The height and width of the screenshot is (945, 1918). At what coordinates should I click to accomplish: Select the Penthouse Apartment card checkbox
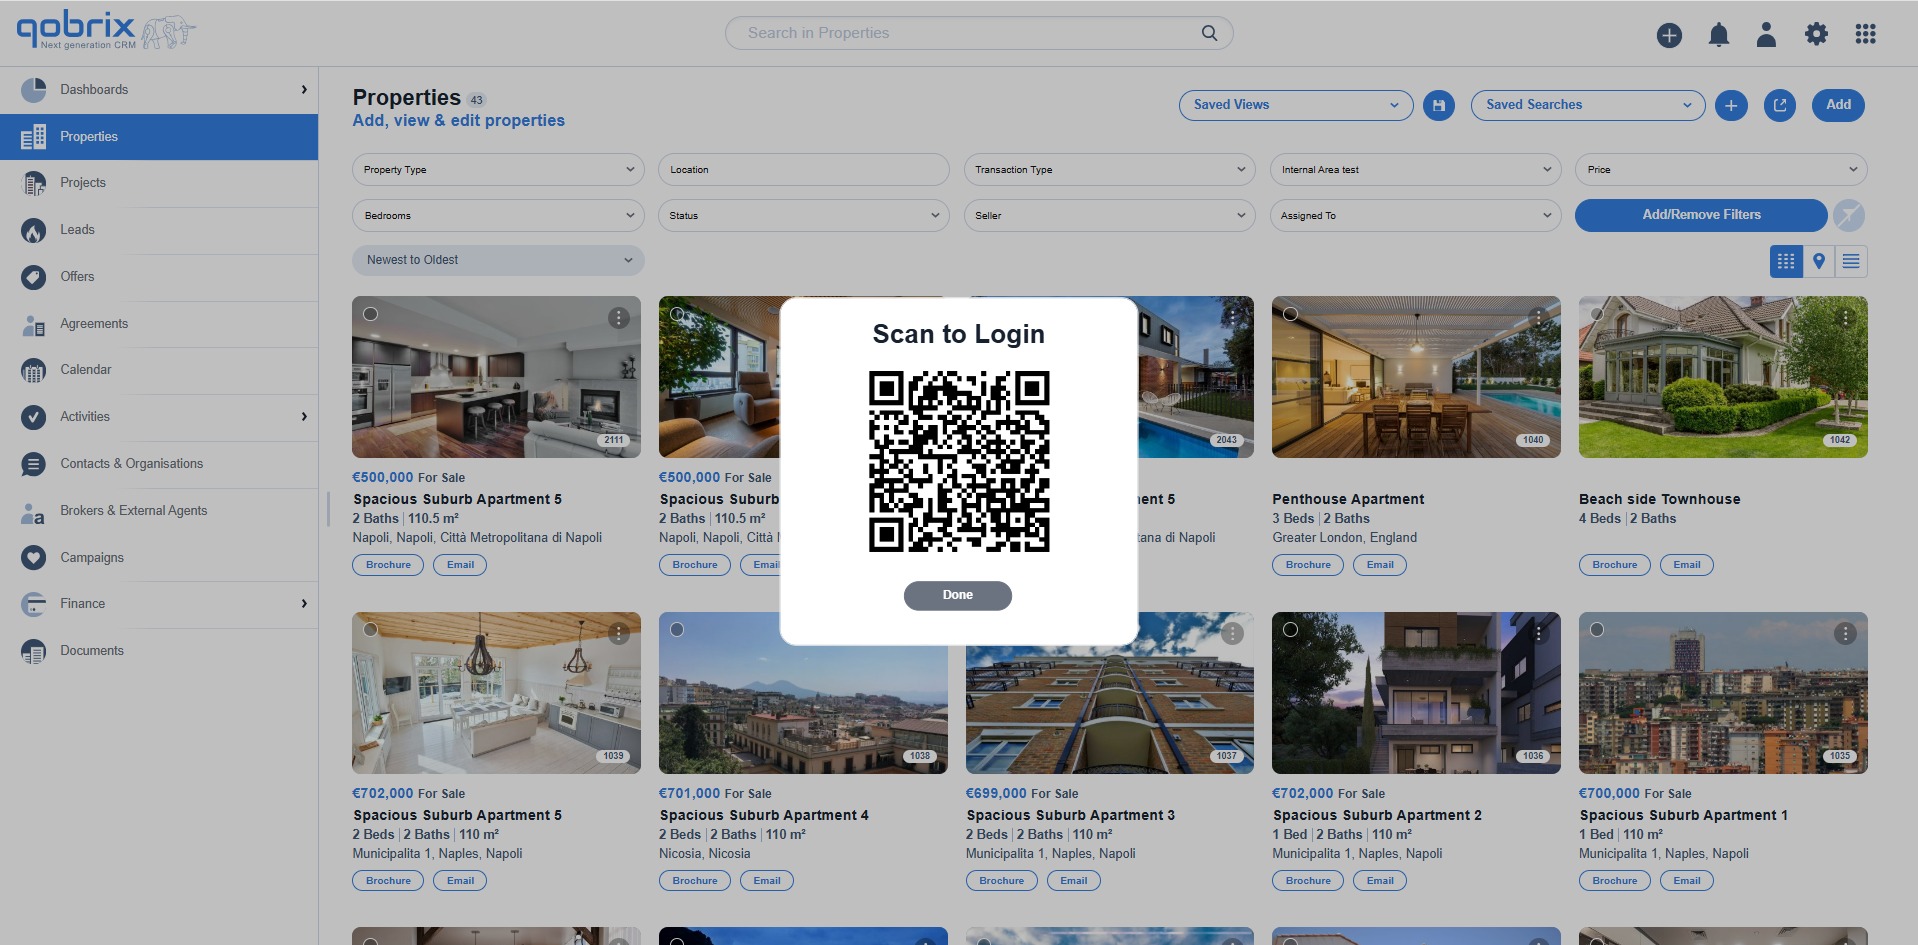pos(1290,314)
